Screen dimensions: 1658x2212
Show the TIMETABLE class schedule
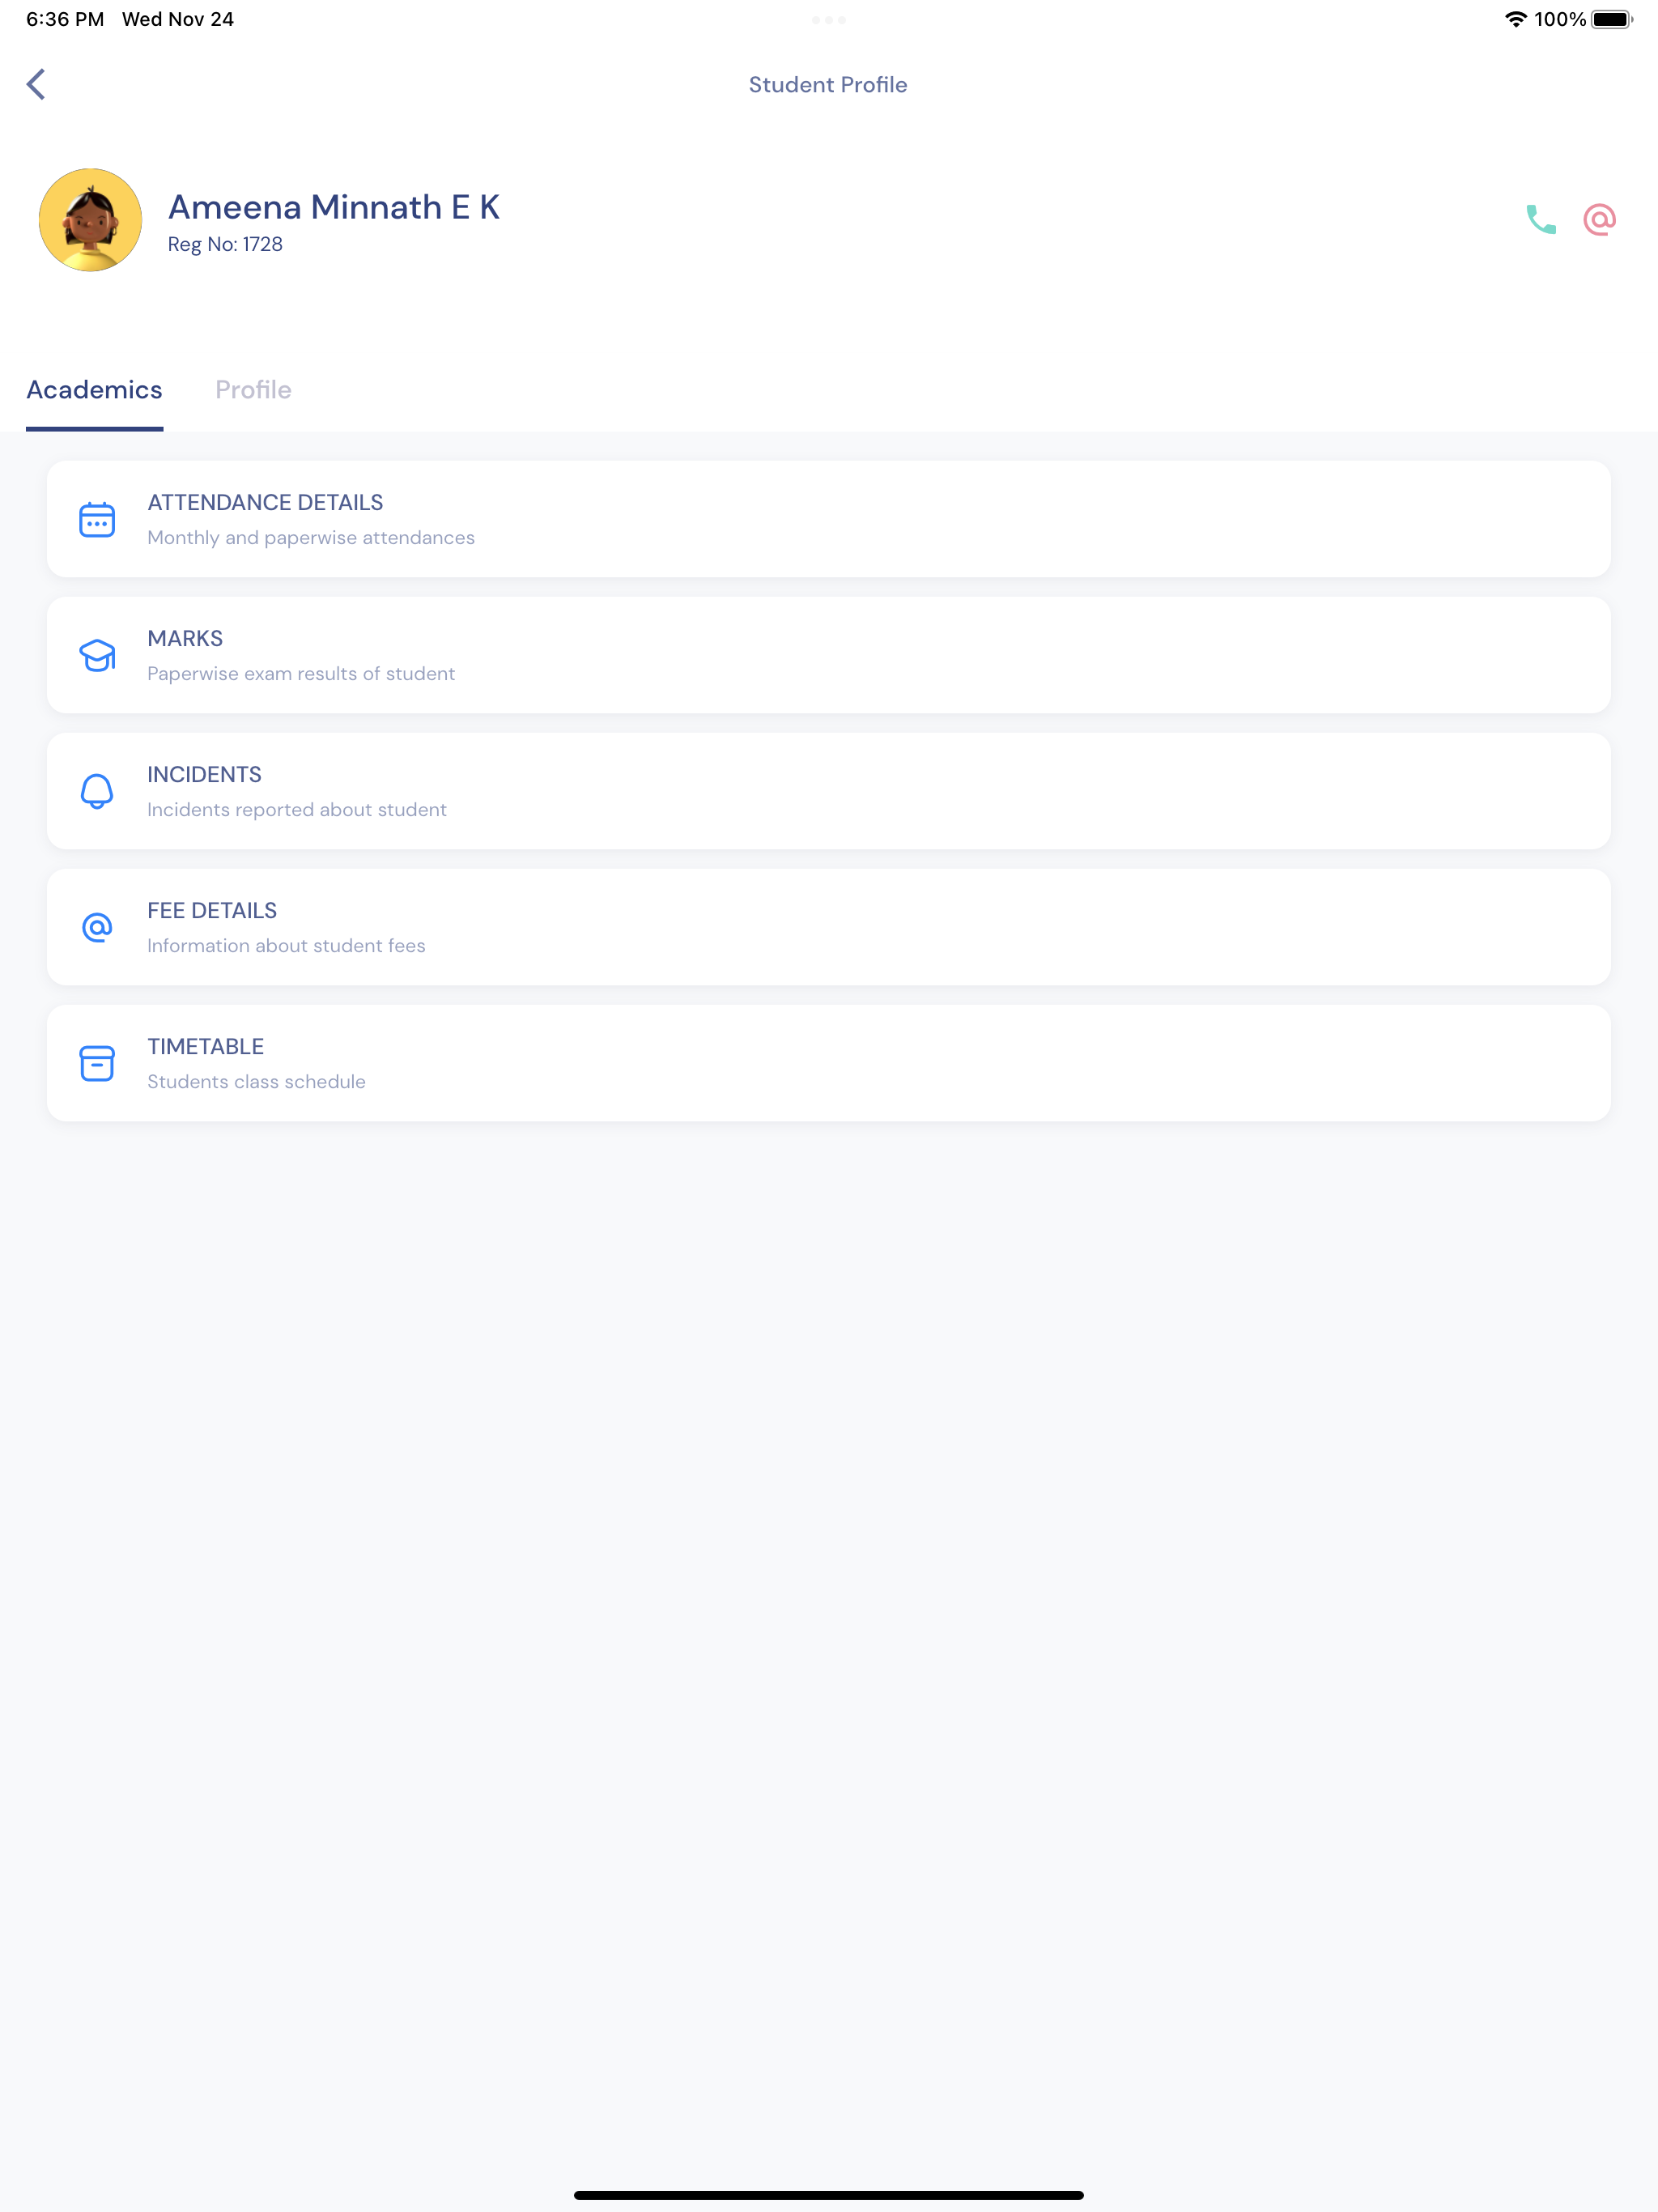tap(828, 1063)
